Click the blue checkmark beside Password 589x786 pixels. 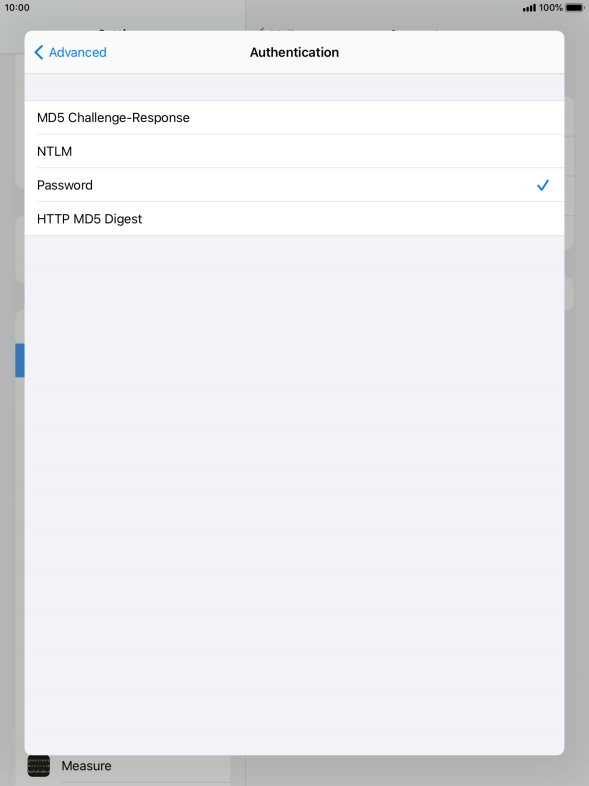pyautogui.click(x=543, y=185)
